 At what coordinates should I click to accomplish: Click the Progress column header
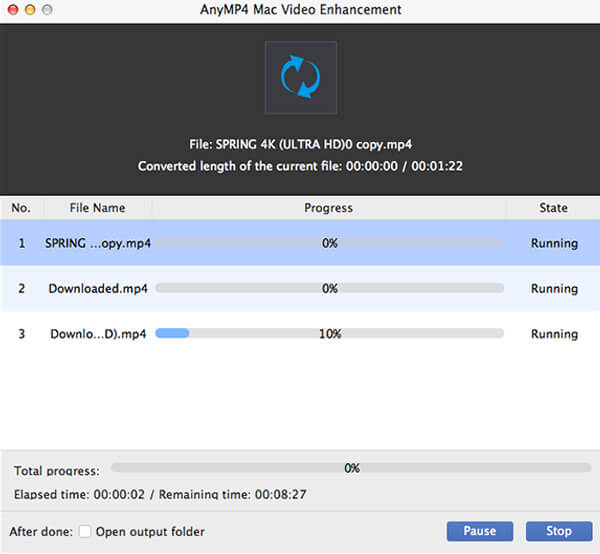point(328,208)
